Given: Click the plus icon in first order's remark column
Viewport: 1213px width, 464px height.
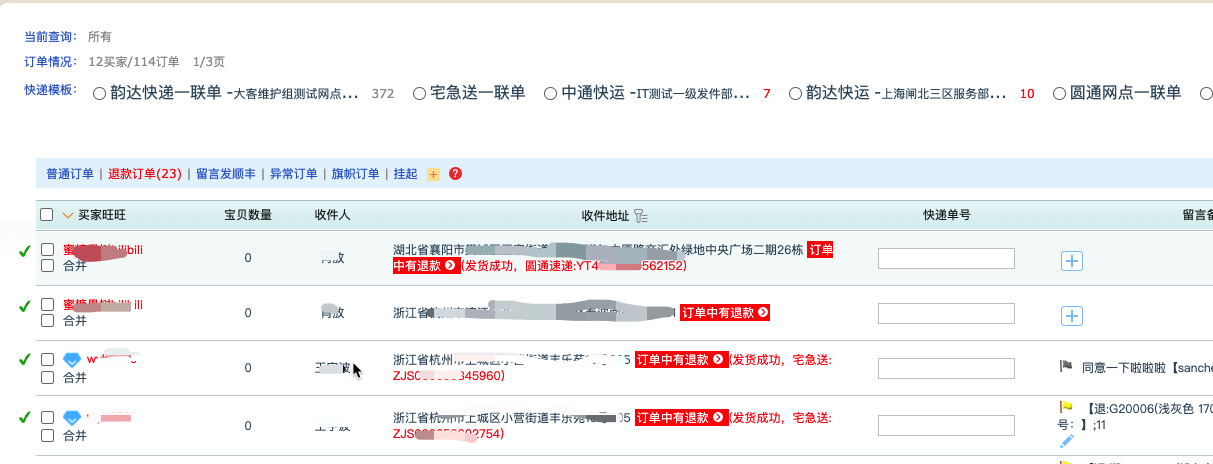Looking at the screenshot, I should point(1071,261).
